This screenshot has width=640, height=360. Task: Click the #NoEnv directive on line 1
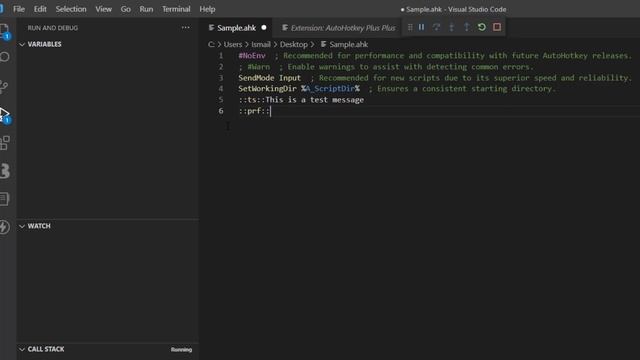pos(252,56)
